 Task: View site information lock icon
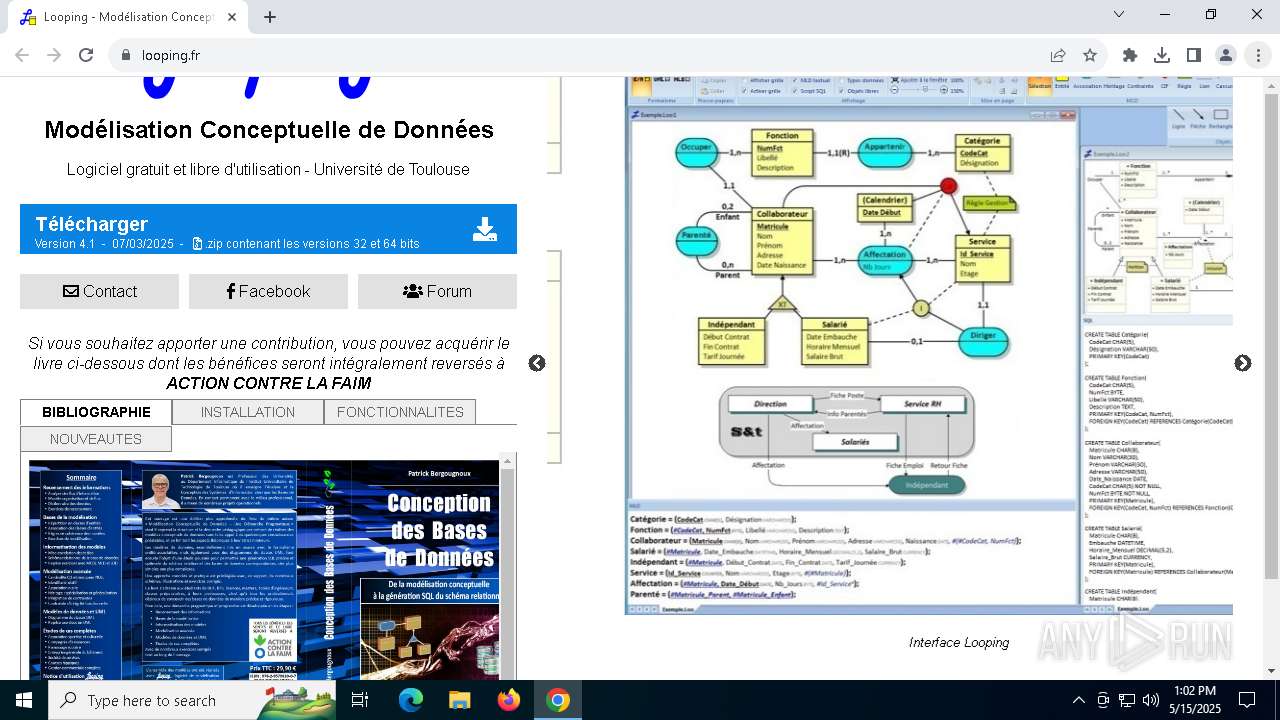pos(126,55)
